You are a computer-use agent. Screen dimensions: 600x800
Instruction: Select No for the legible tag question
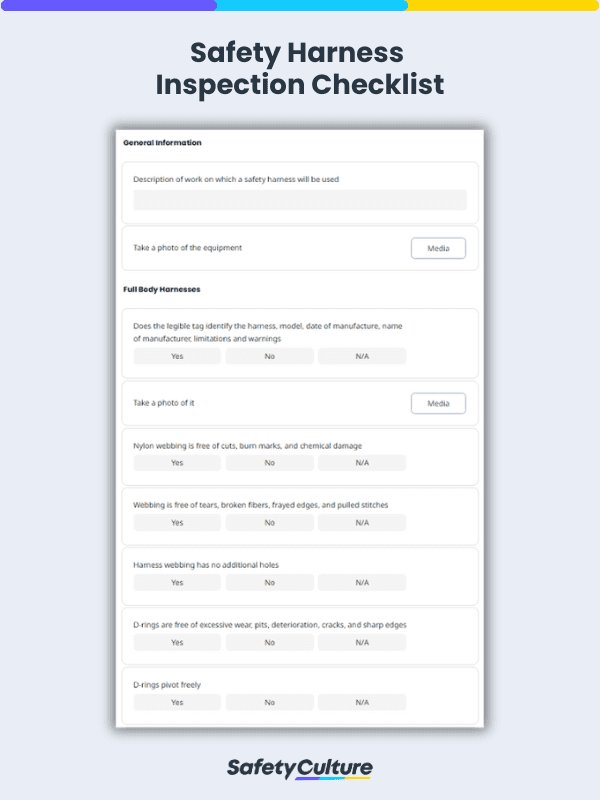click(x=269, y=356)
